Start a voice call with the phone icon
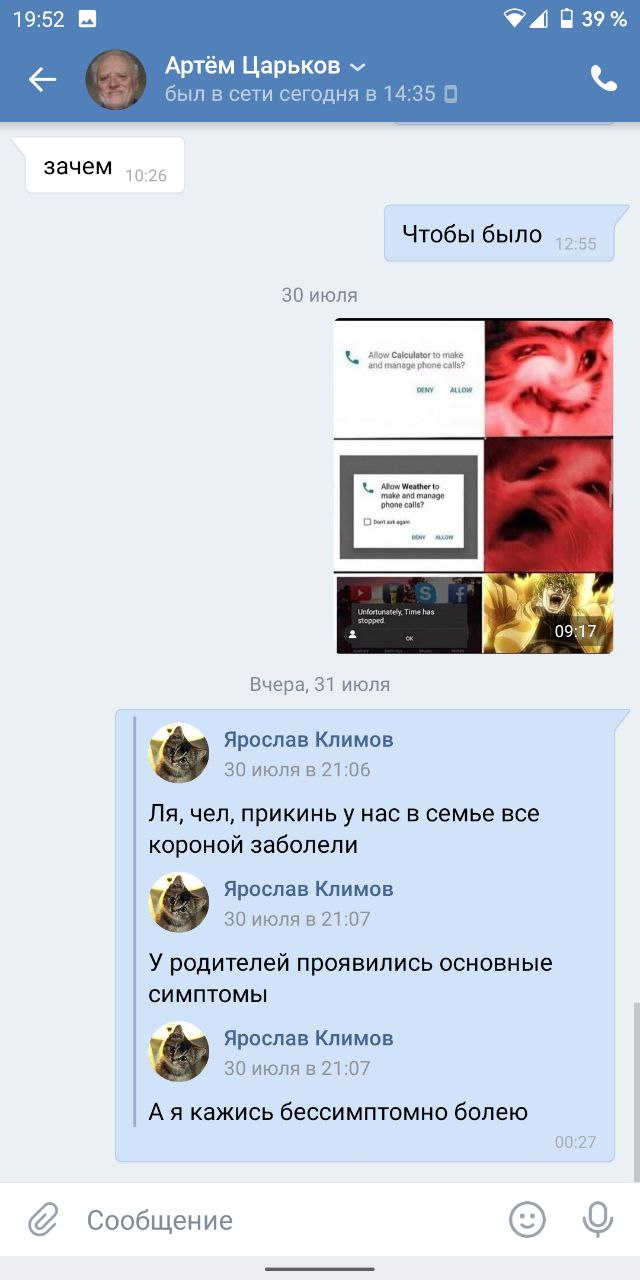Image resolution: width=640 pixels, height=1280 pixels. point(603,79)
